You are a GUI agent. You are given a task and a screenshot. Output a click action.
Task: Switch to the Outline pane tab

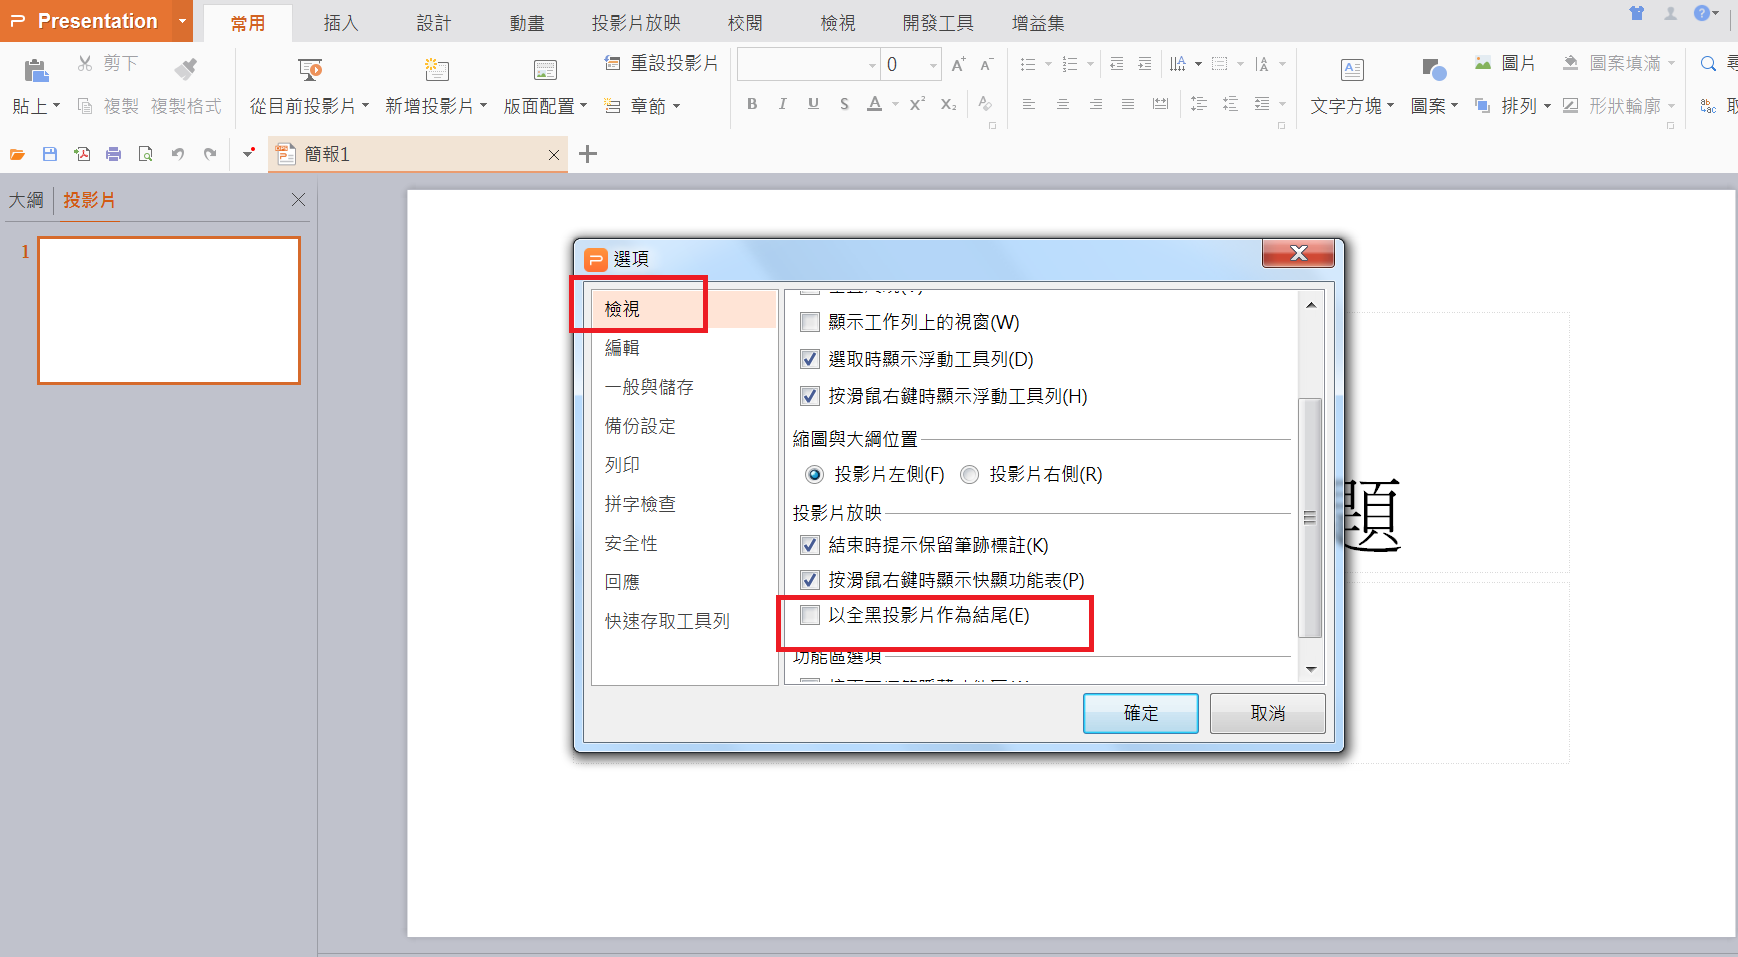pyautogui.click(x=26, y=200)
